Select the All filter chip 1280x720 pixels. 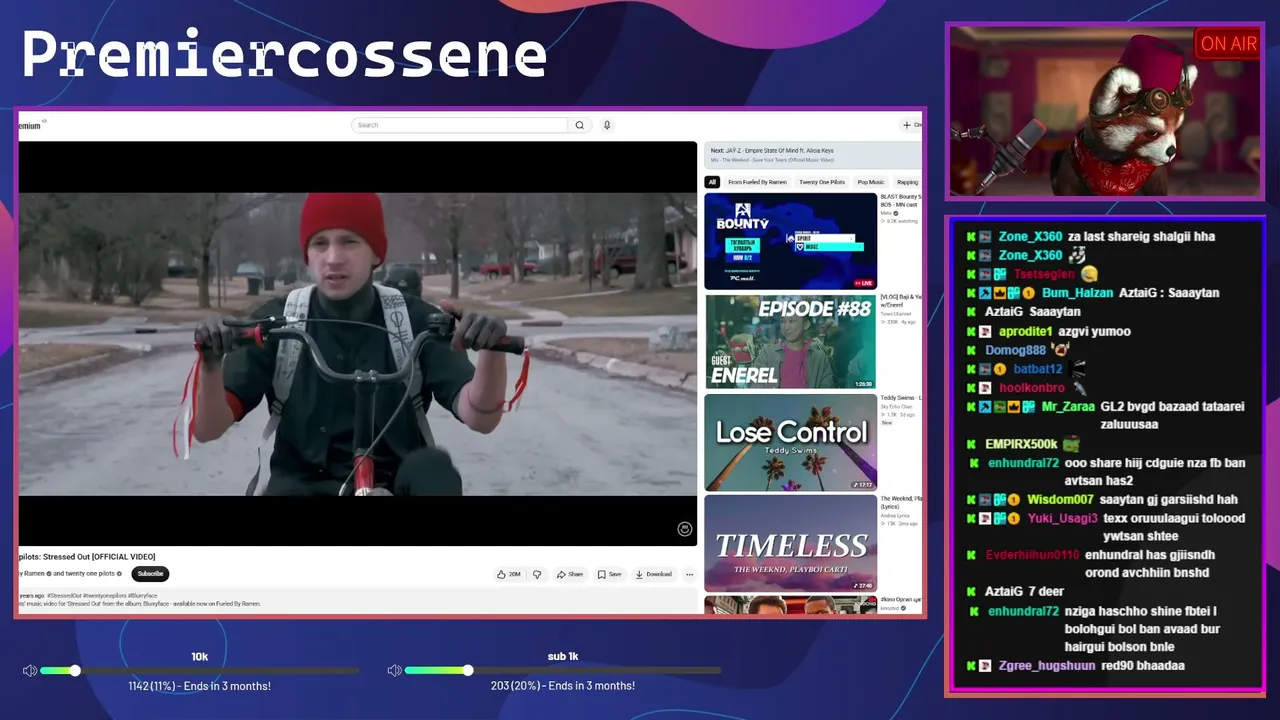712,182
